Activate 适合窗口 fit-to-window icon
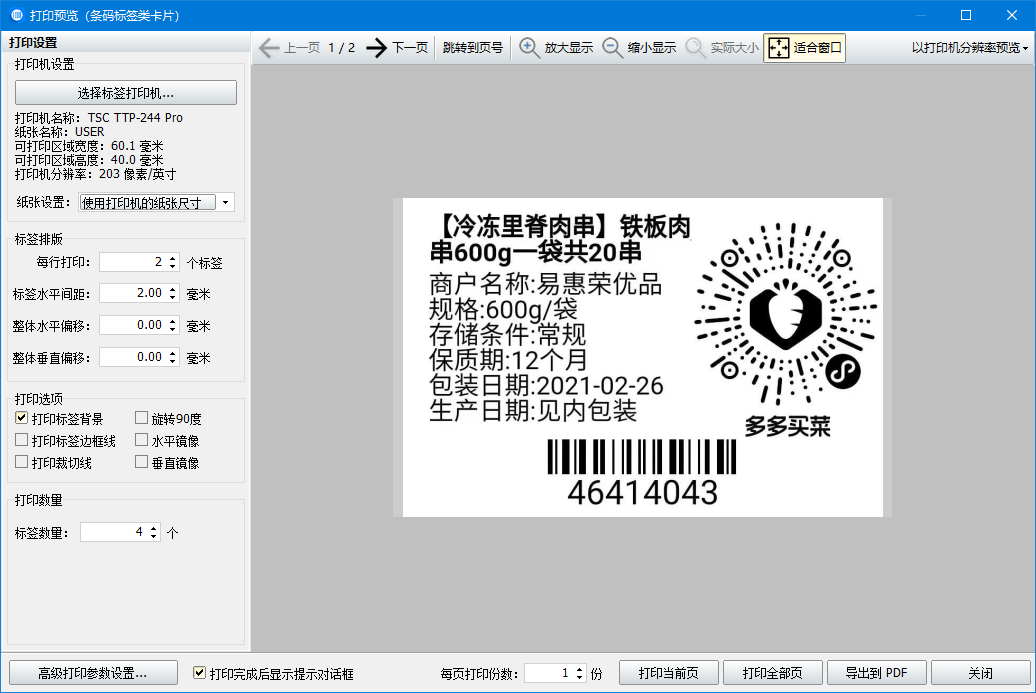1036x693 pixels. point(804,48)
